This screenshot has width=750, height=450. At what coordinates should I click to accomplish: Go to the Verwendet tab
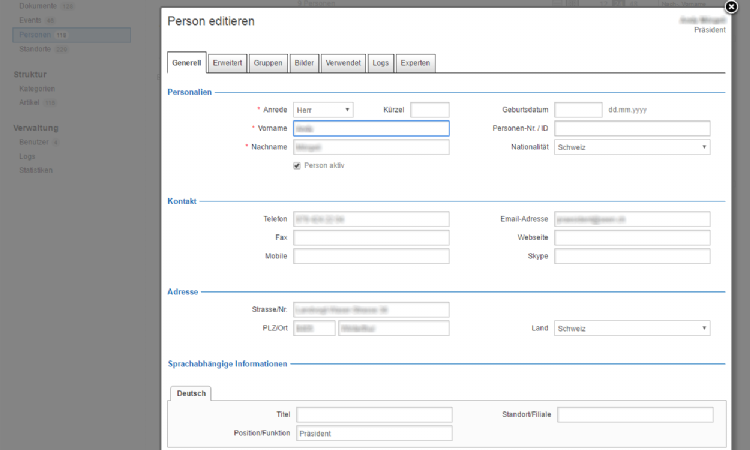pyautogui.click(x=343, y=63)
